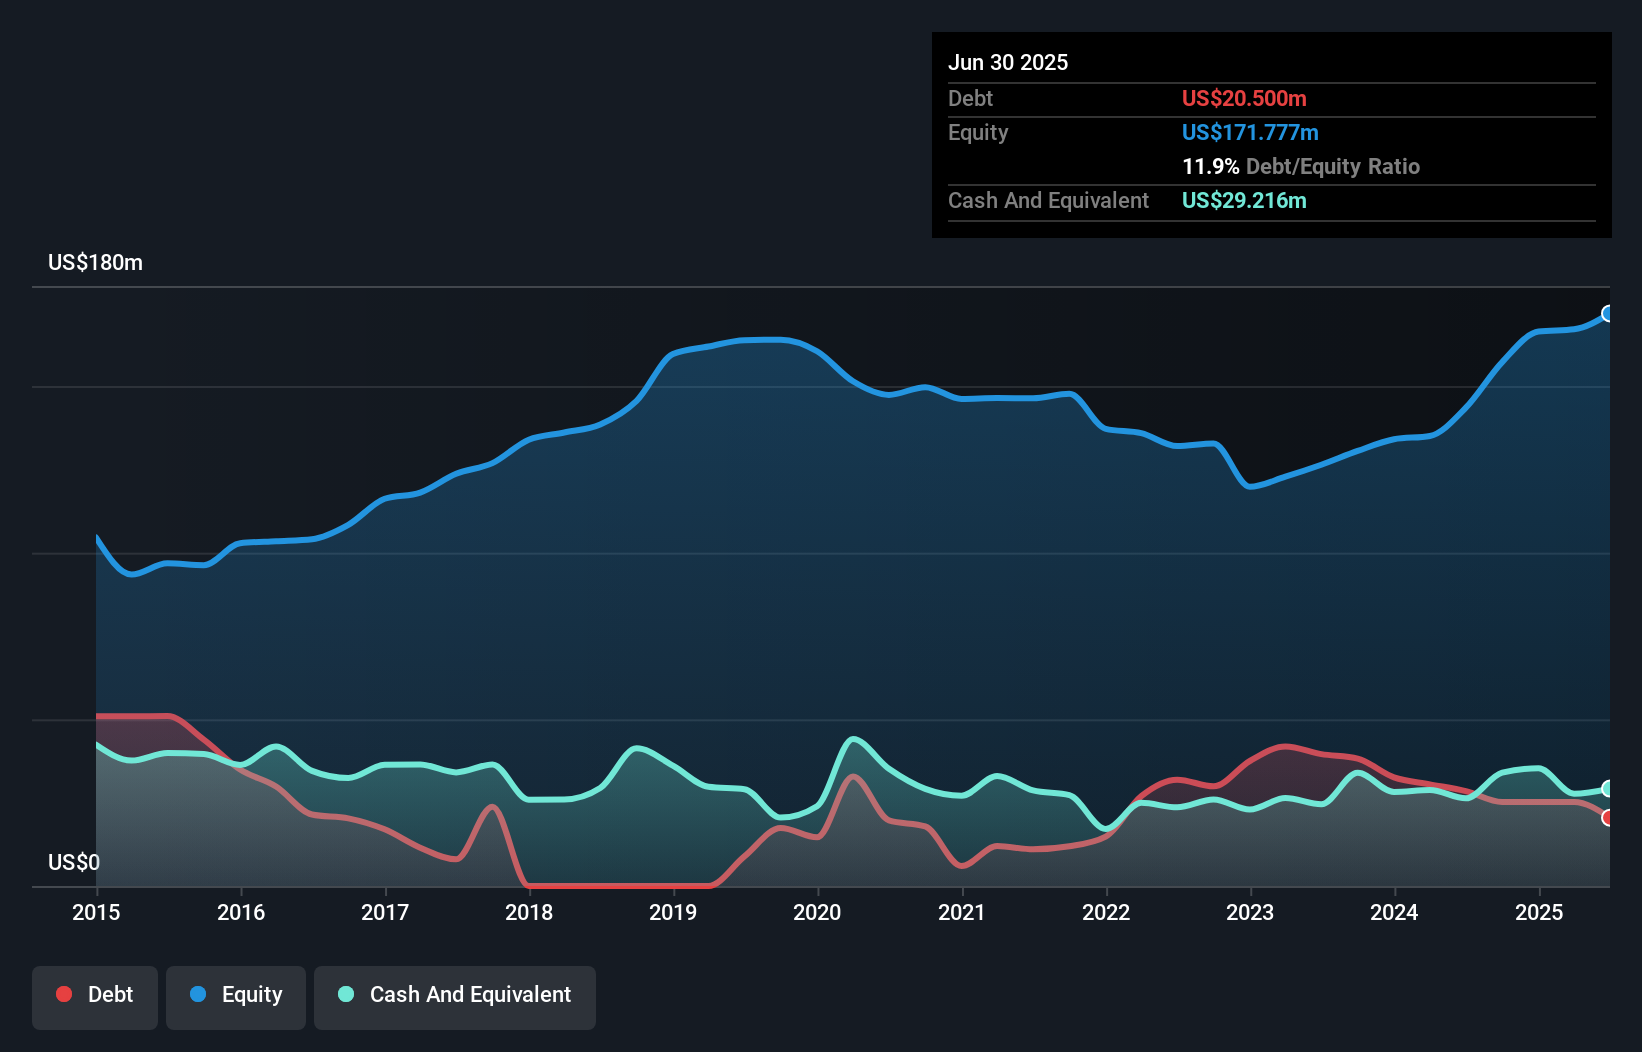Select the Equity endpoint marker on the chart
Image resolution: width=1642 pixels, height=1052 pixels.
coord(1607,314)
